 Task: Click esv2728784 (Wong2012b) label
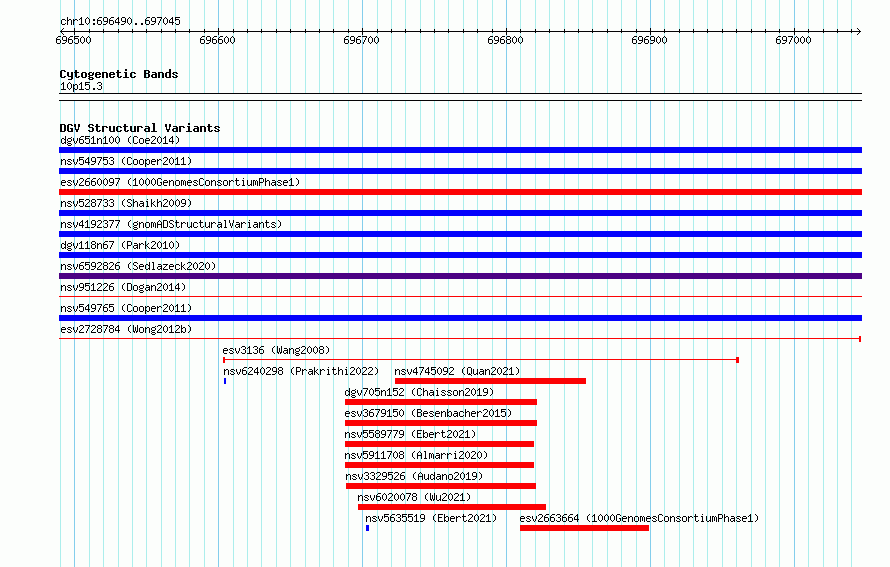tap(126, 329)
